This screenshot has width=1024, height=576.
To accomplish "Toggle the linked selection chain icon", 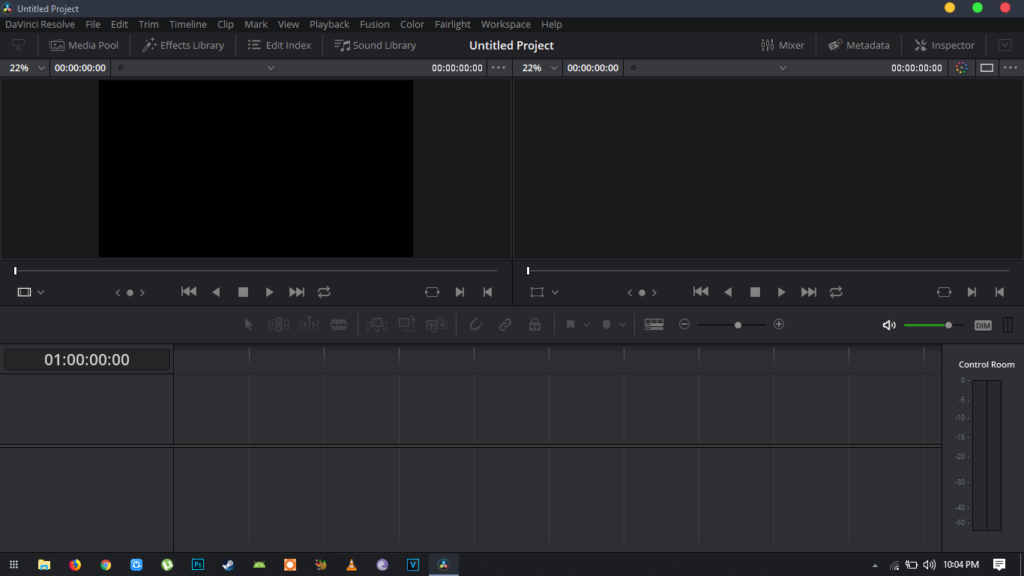I will 505,325.
